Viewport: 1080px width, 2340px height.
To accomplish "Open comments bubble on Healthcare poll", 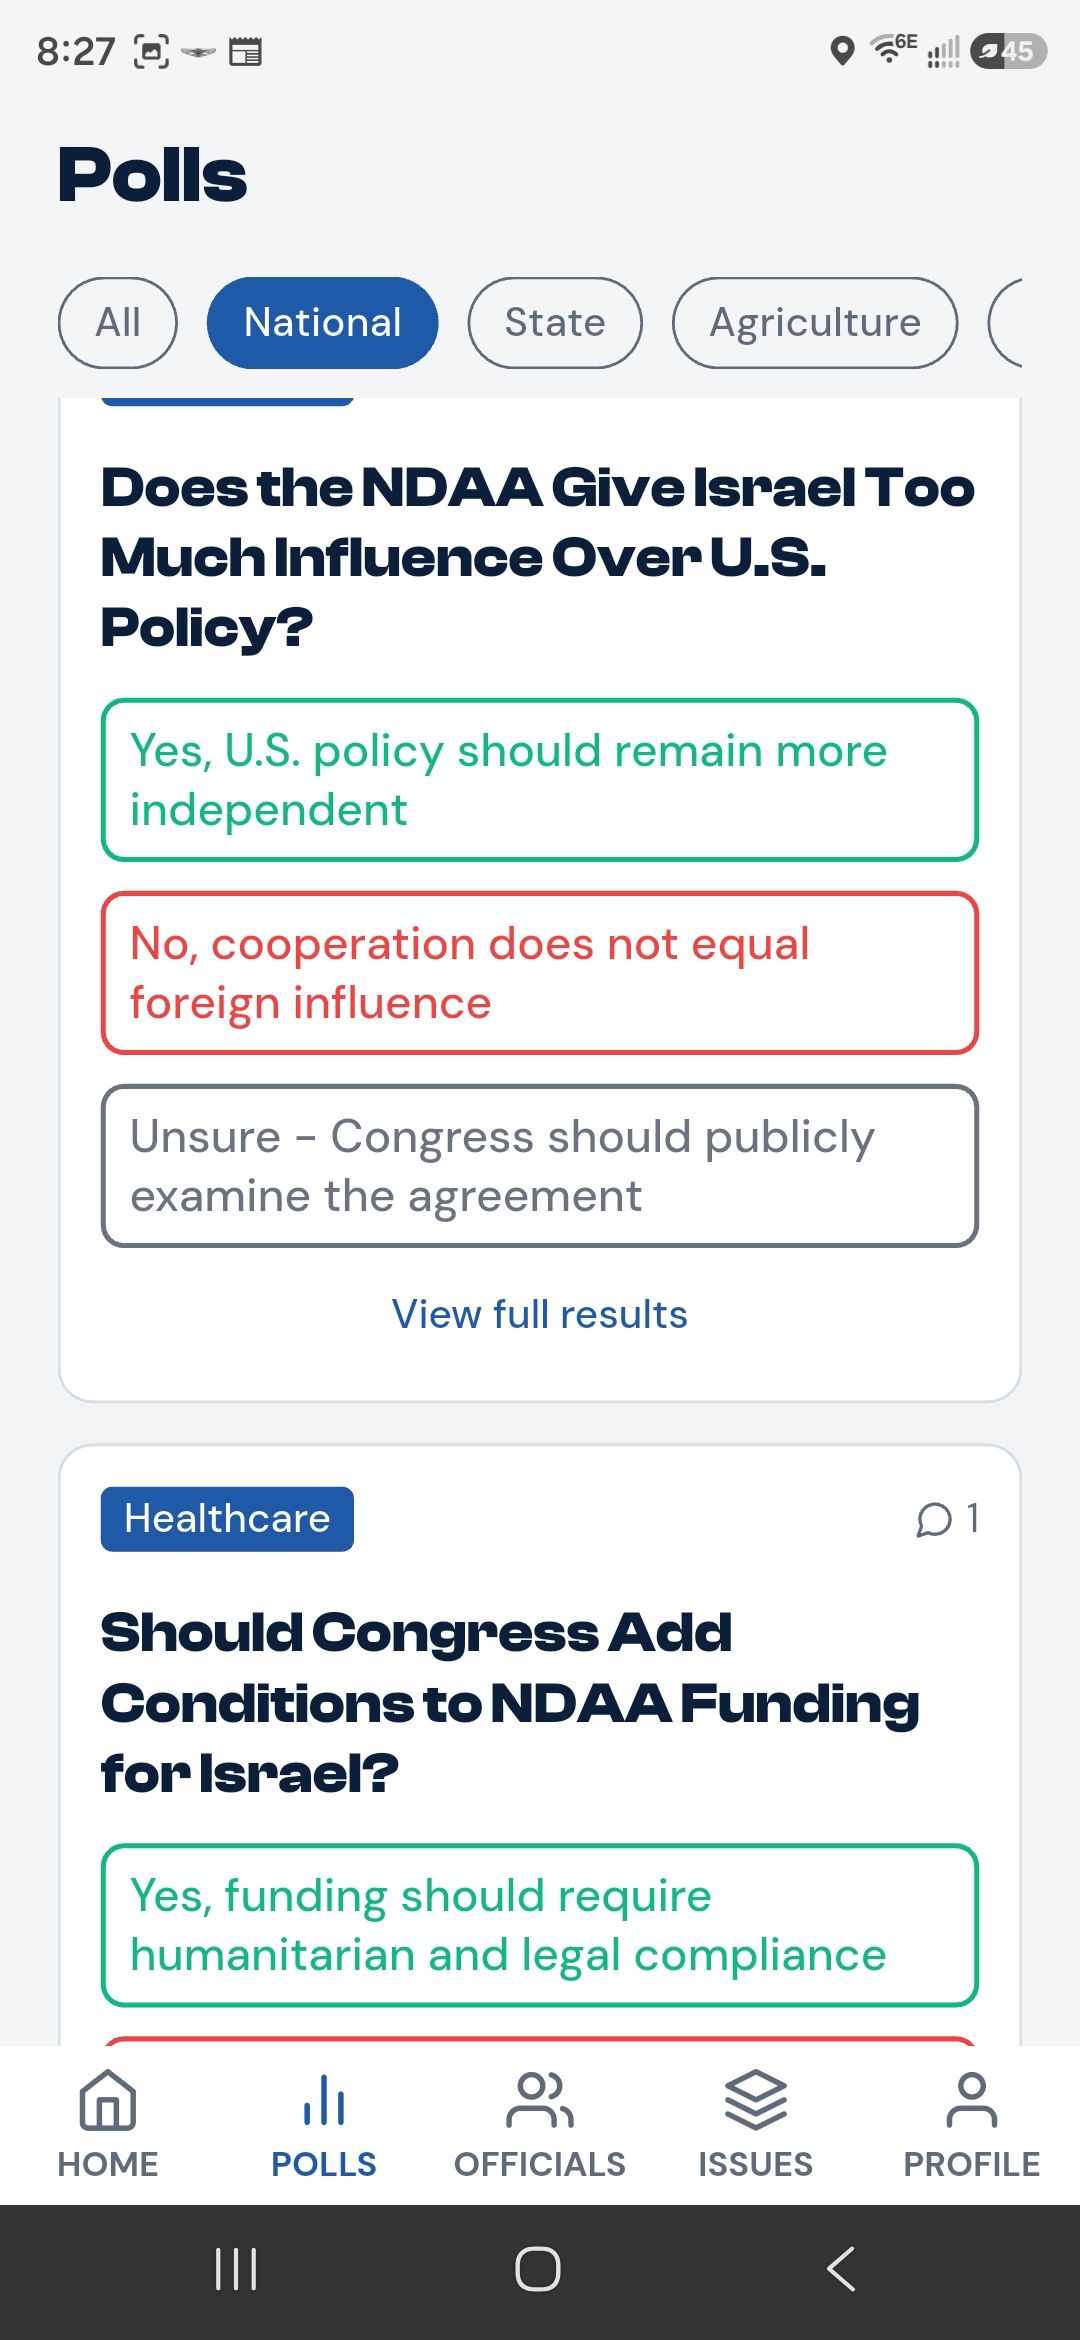I will tap(947, 1519).
